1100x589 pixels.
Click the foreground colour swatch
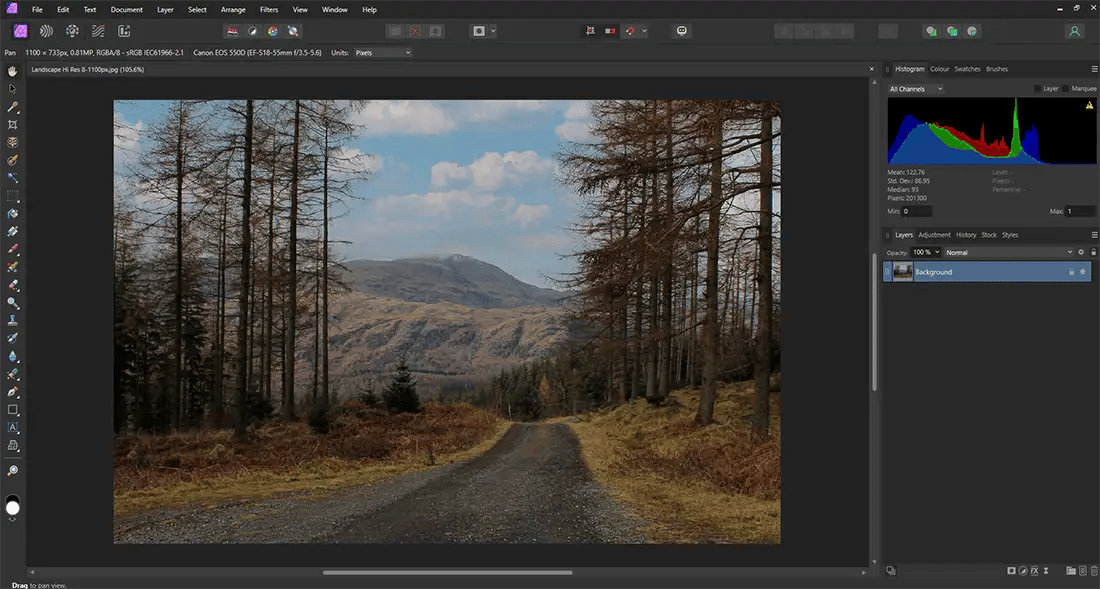[x=13, y=508]
